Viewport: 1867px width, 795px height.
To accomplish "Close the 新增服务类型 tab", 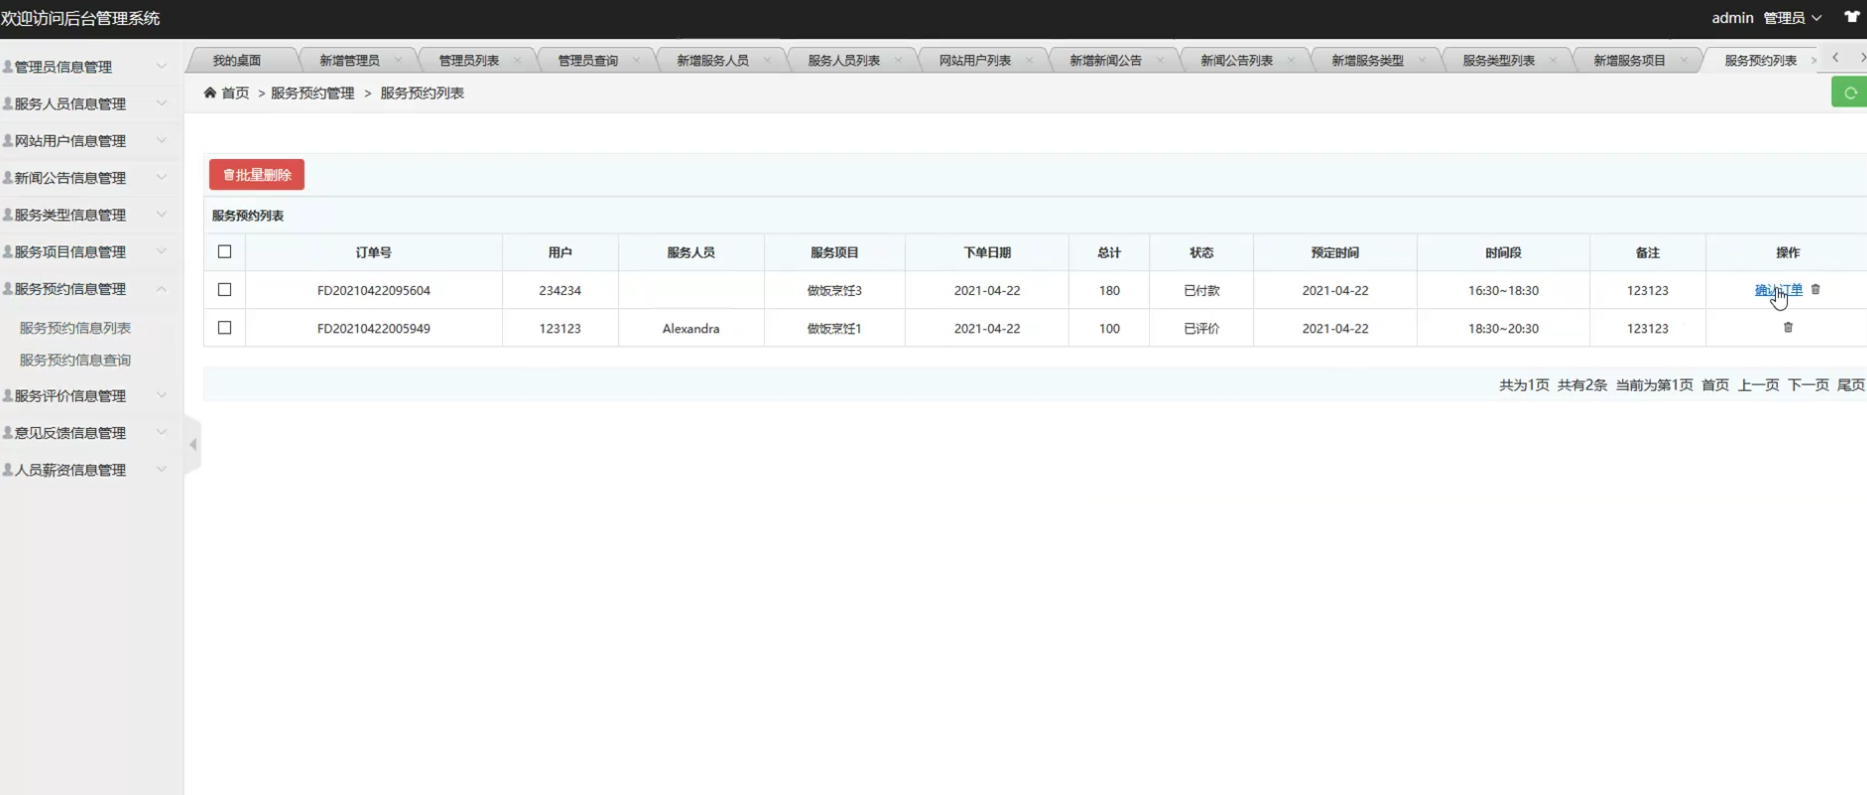I will [x=1422, y=61].
